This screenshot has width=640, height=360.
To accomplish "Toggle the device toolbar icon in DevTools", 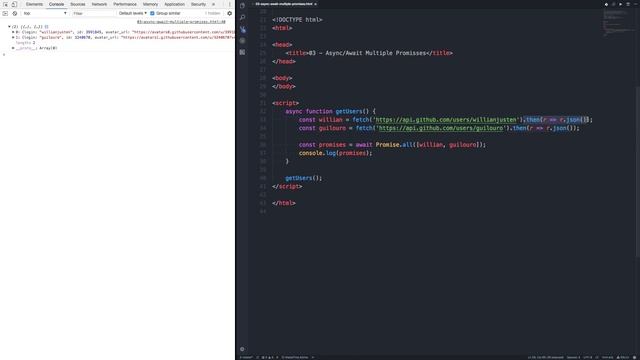I will pyautogui.click(x=14, y=4).
